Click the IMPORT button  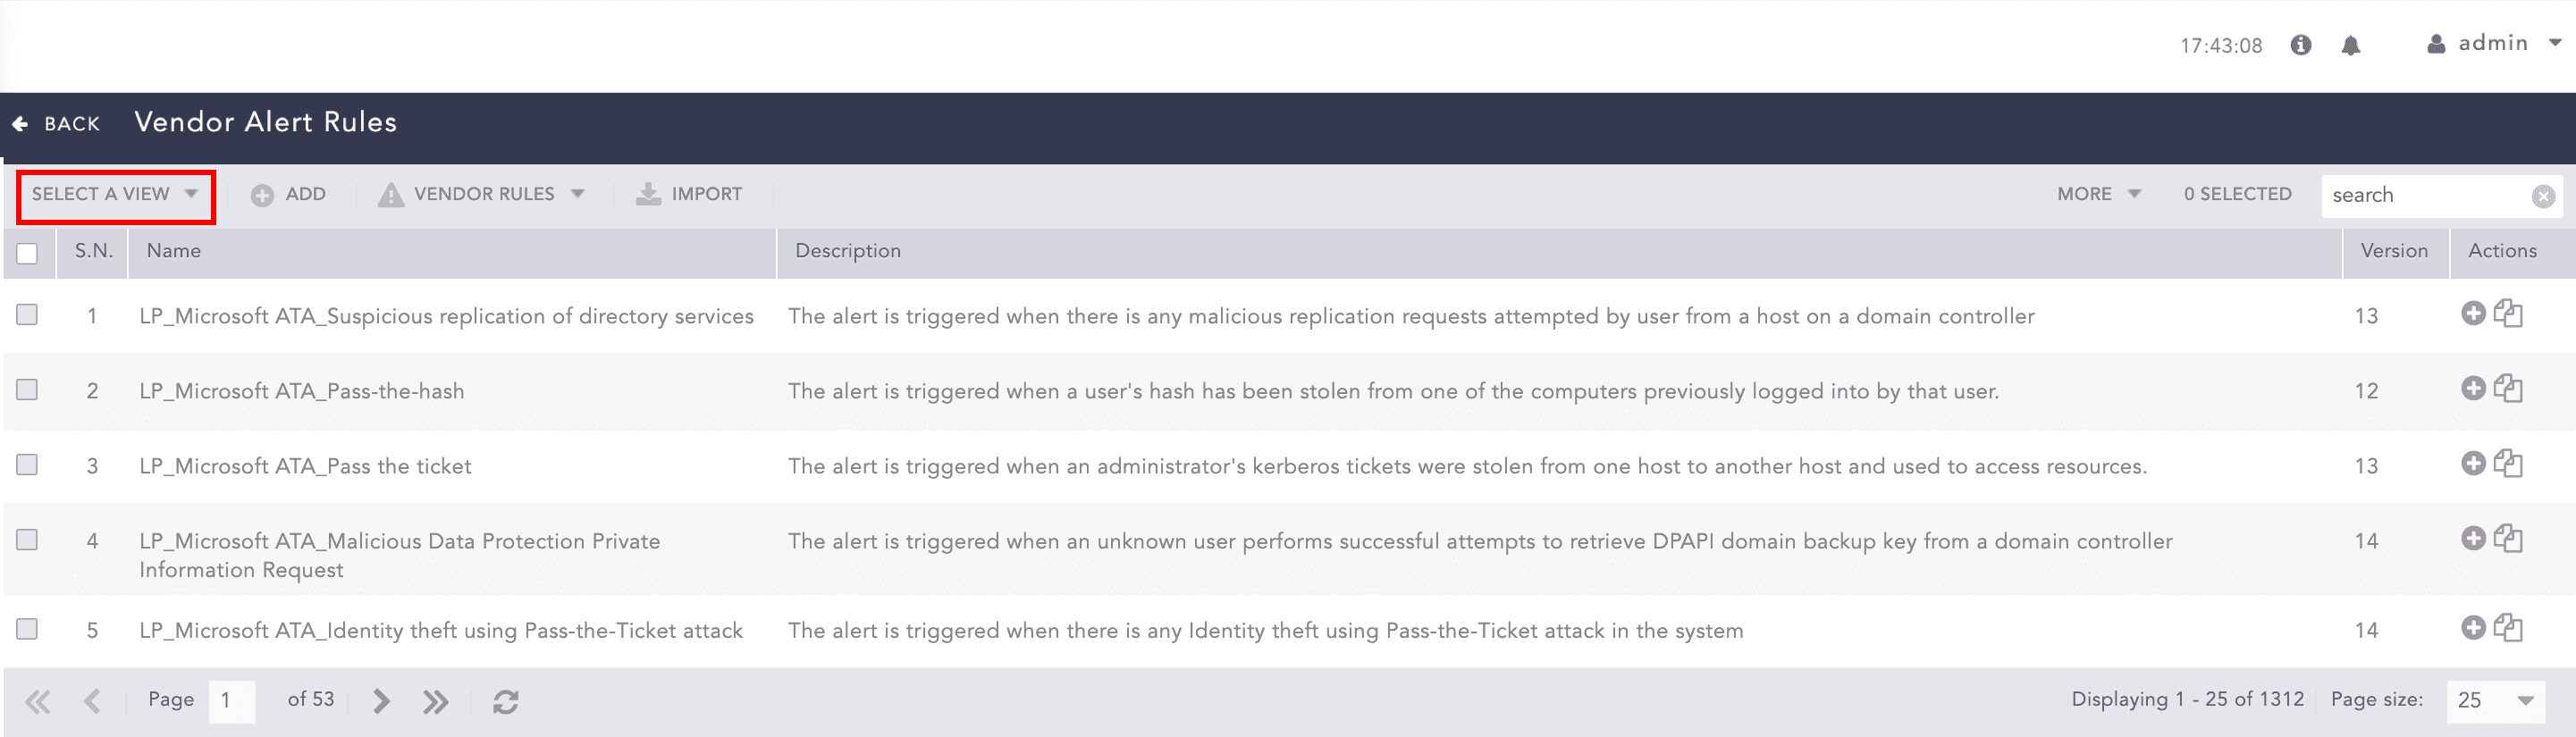(x=690, y=194)
